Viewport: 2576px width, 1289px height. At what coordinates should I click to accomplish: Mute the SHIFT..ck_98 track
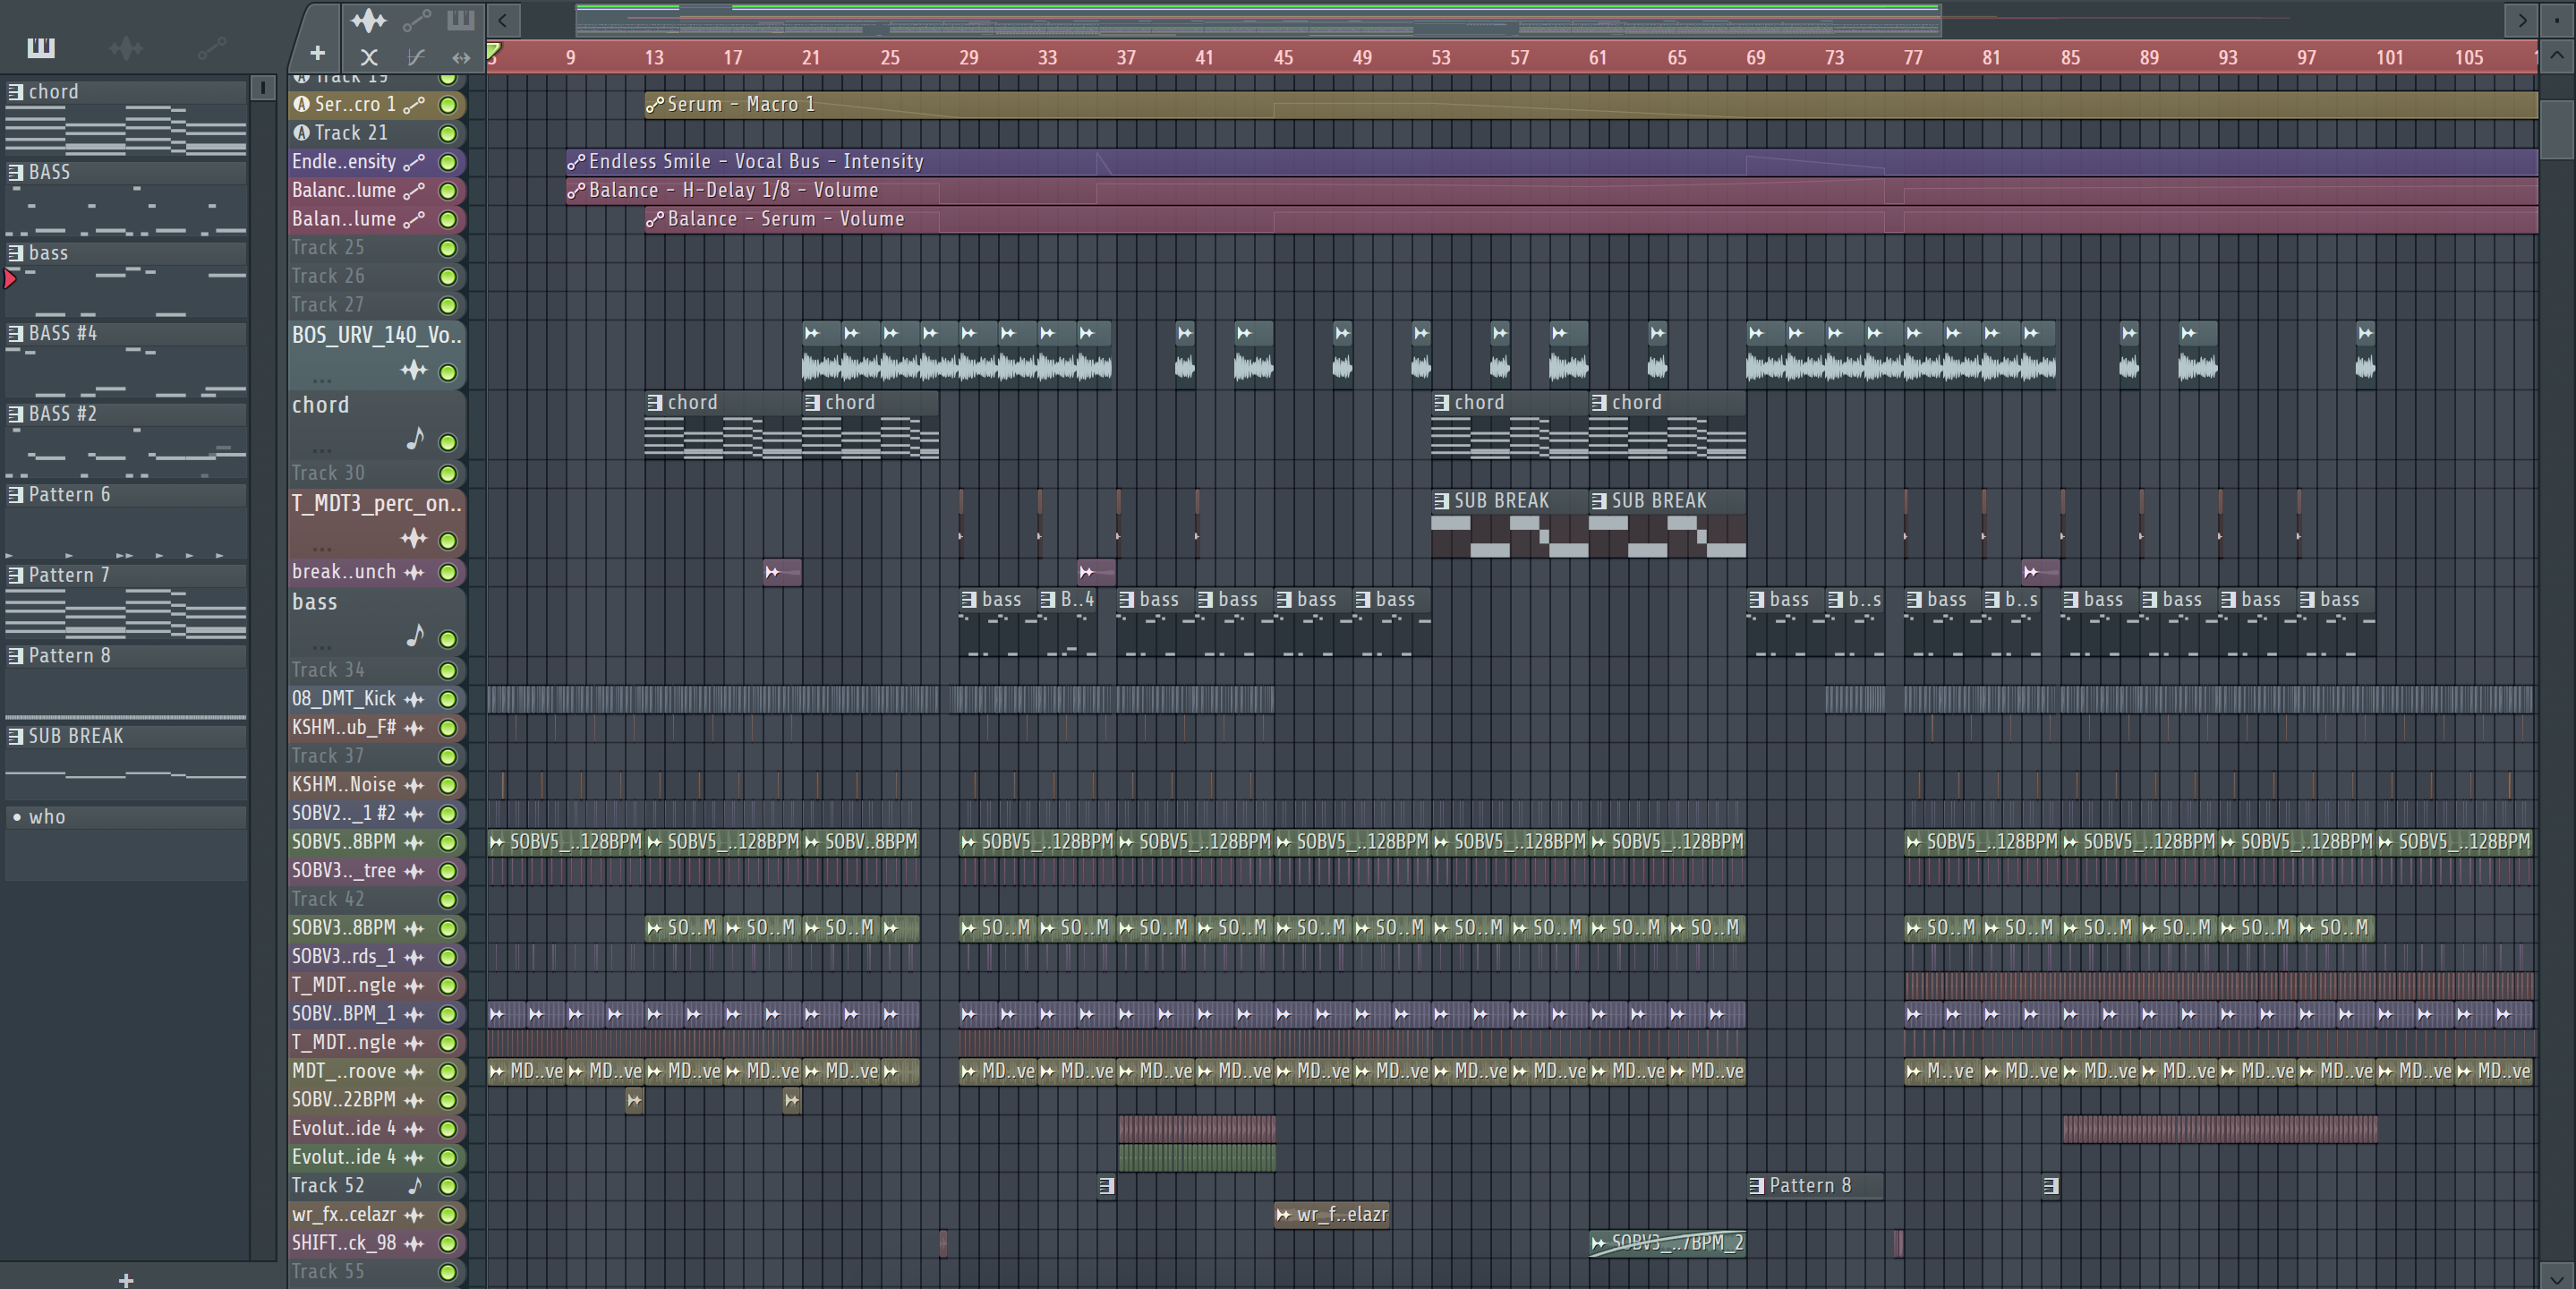[448, 1243]
